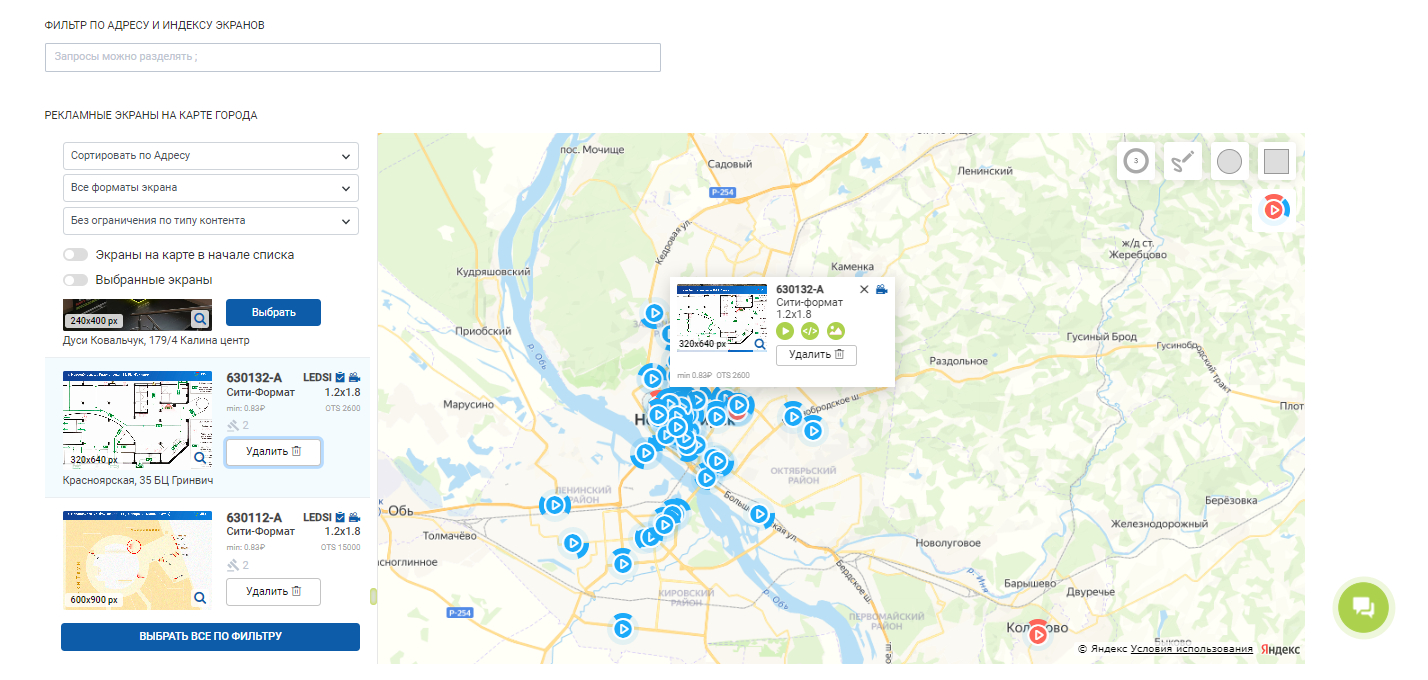Click the screen list scrollbar handle
Viewport: 1428px width, 680px height.
coord(374,596)
